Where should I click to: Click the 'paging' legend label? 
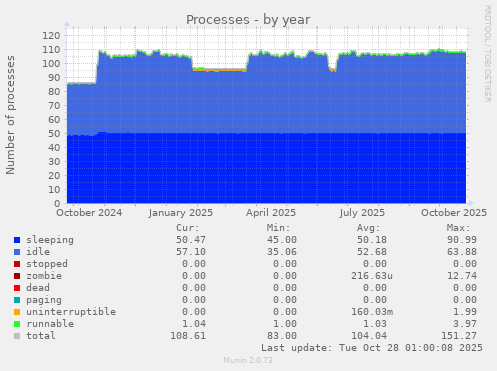44,300
